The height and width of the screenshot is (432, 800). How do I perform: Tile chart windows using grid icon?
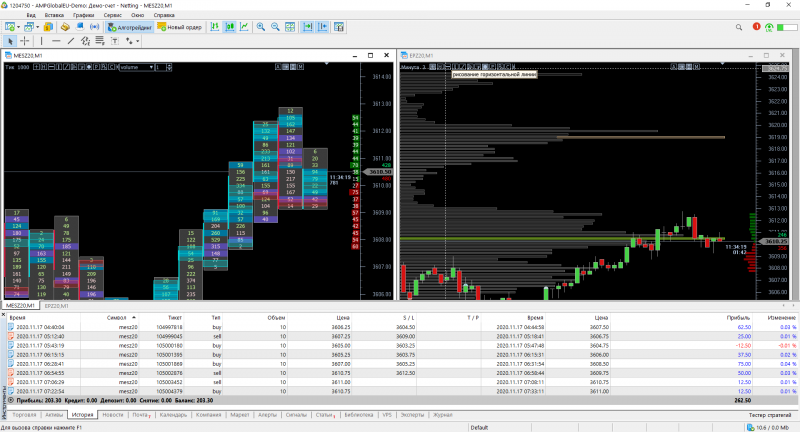coord(290,27)
